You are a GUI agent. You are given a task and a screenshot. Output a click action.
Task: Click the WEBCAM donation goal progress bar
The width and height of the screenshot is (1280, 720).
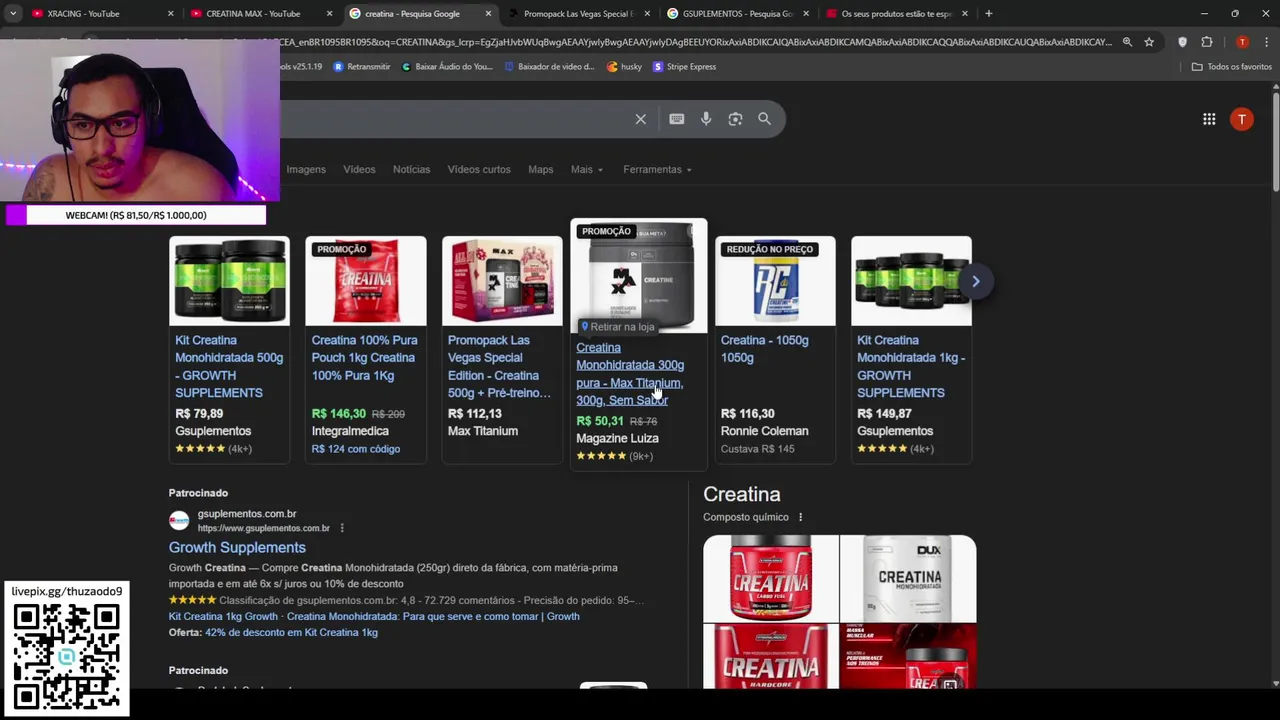pos(136,215)
